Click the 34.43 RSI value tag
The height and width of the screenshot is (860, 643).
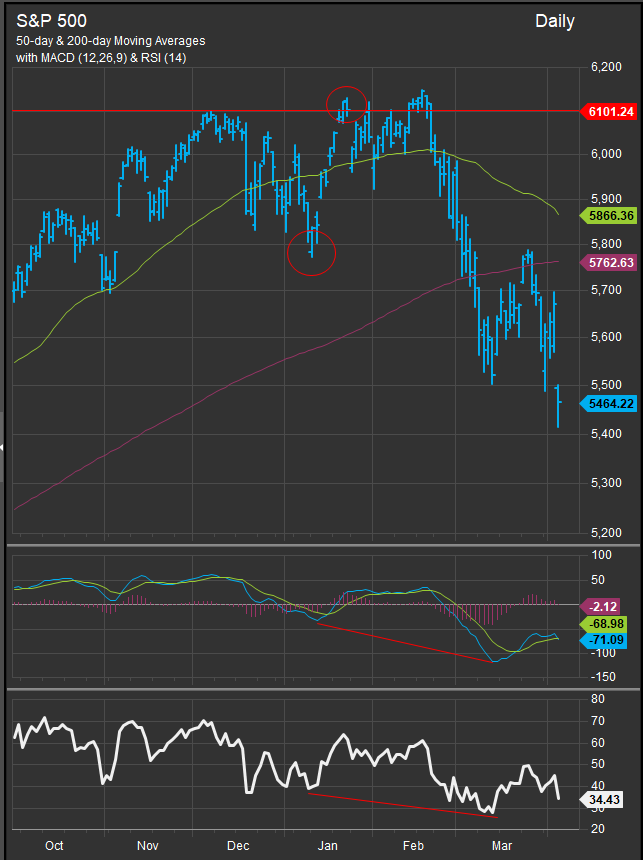pyautogui.click(x=602, y=800)
